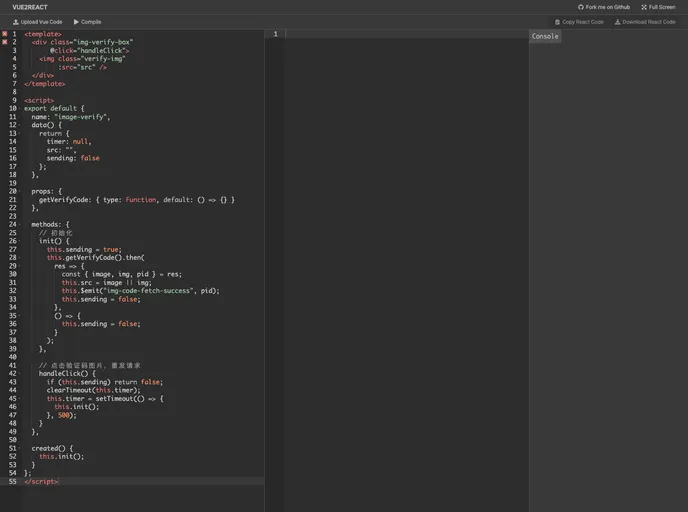The height and width of the screenshot is (512, 688).
Task: Click 'this.init();' inside created()
Action: point(61,457)
